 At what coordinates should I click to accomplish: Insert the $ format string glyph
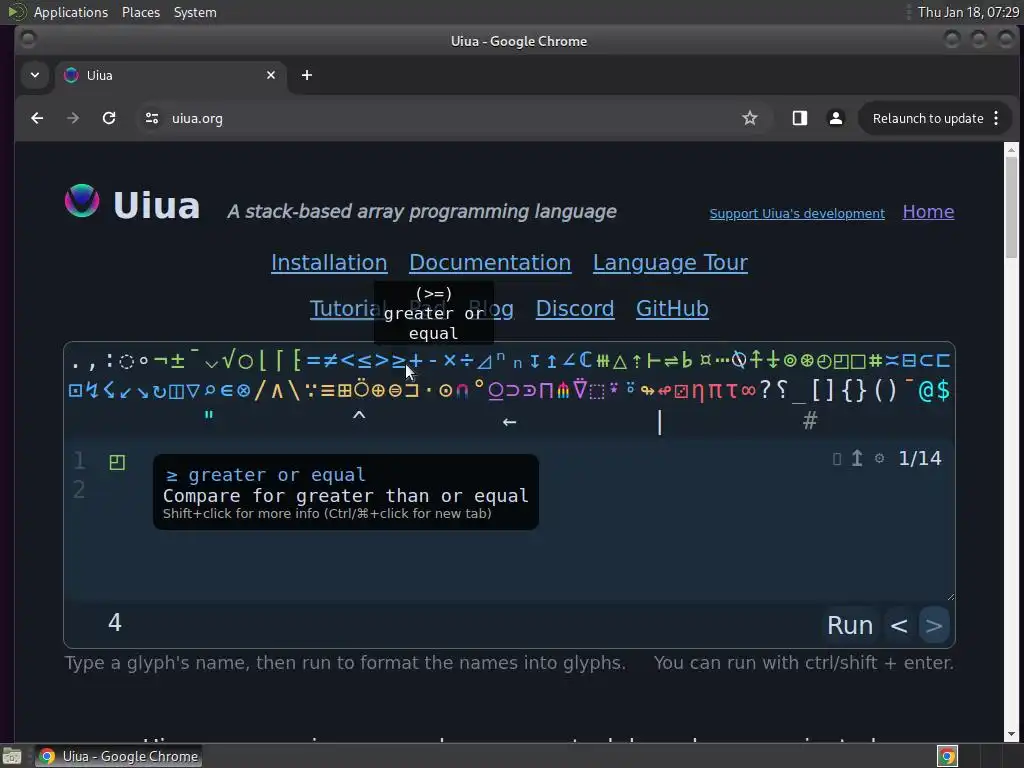coord(944,391)
